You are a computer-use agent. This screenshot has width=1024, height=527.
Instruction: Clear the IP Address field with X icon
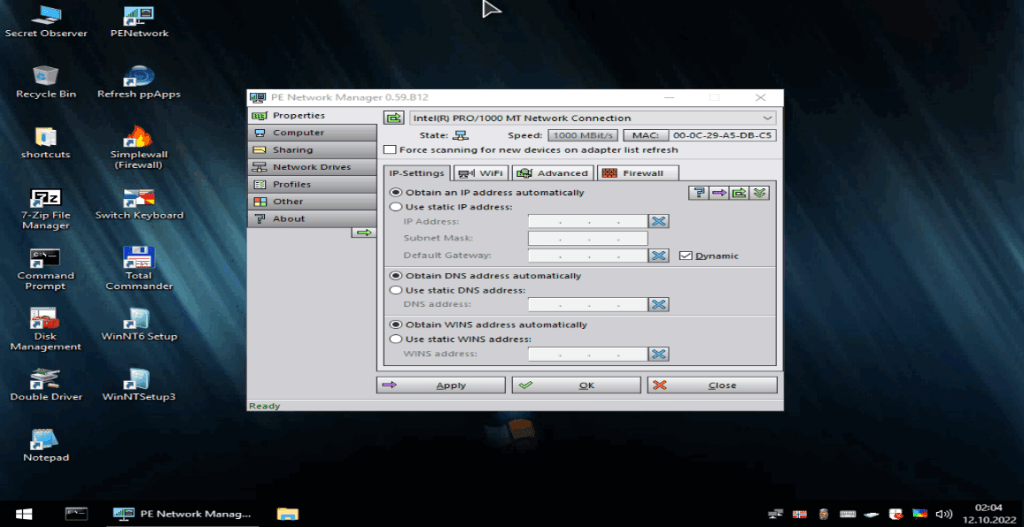[658, 221]
